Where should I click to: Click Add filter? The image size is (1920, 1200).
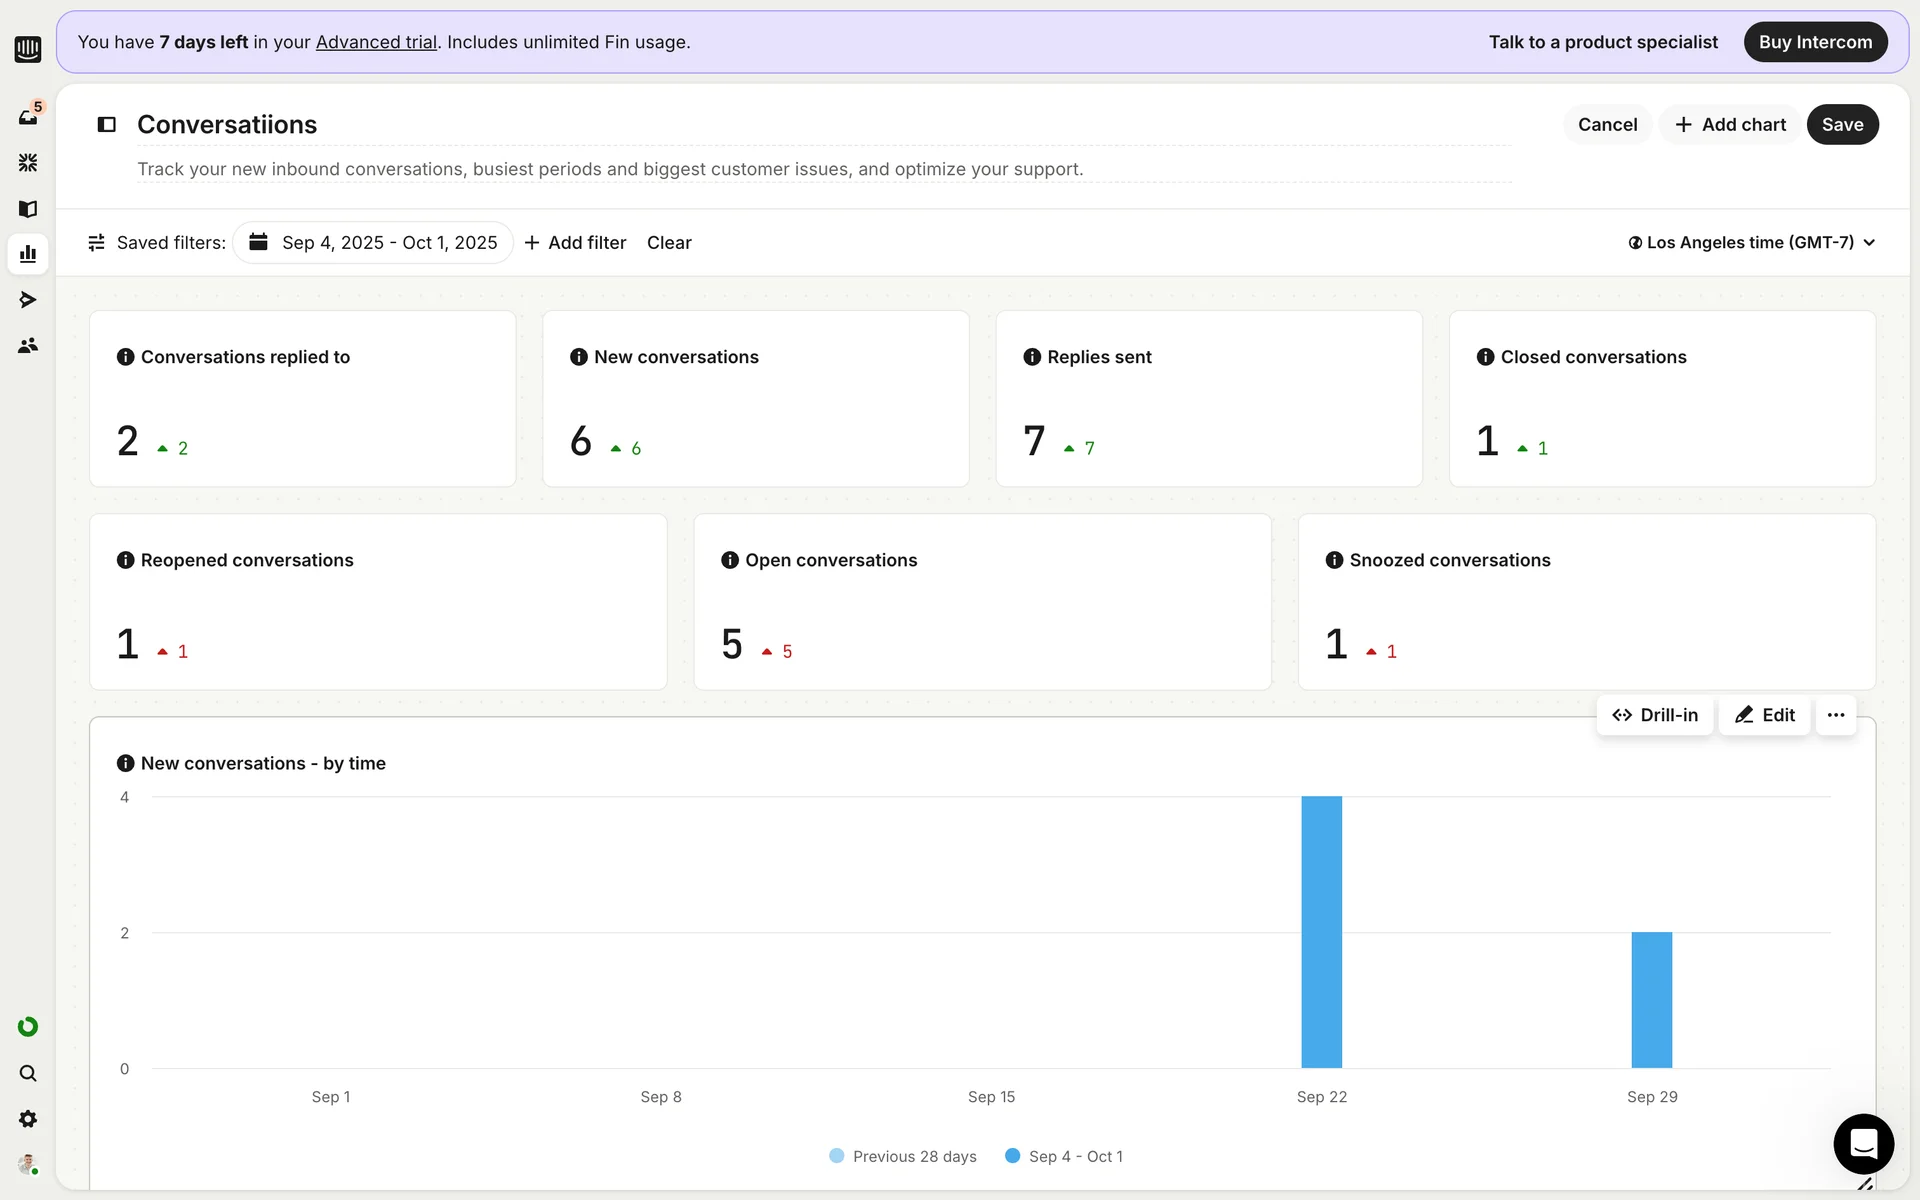575,243
